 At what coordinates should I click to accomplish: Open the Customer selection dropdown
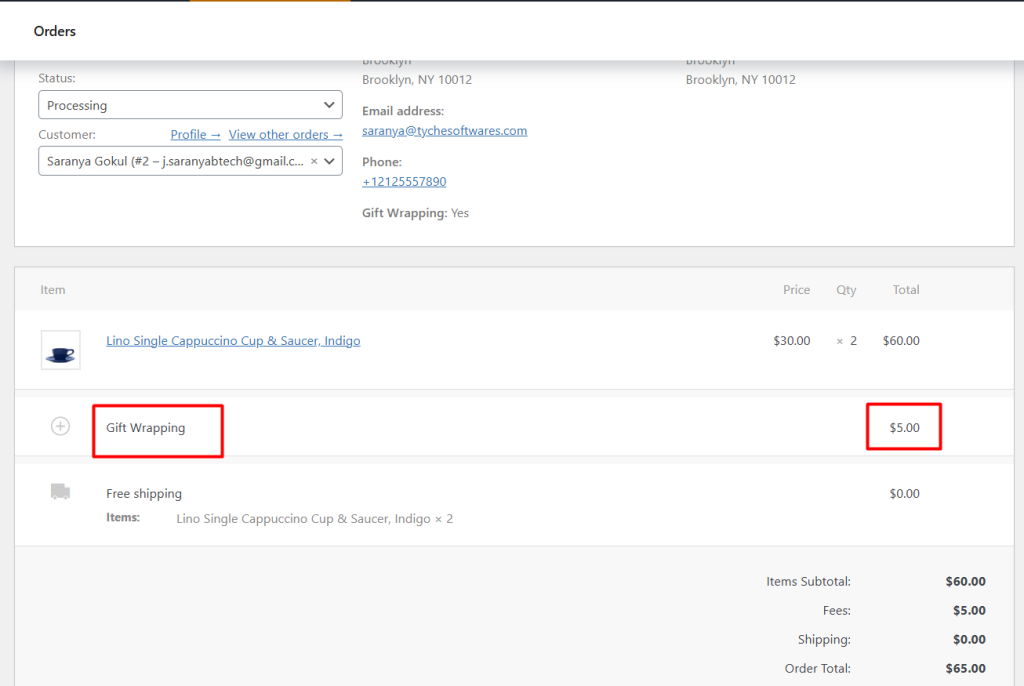click(x=190, y=161)
